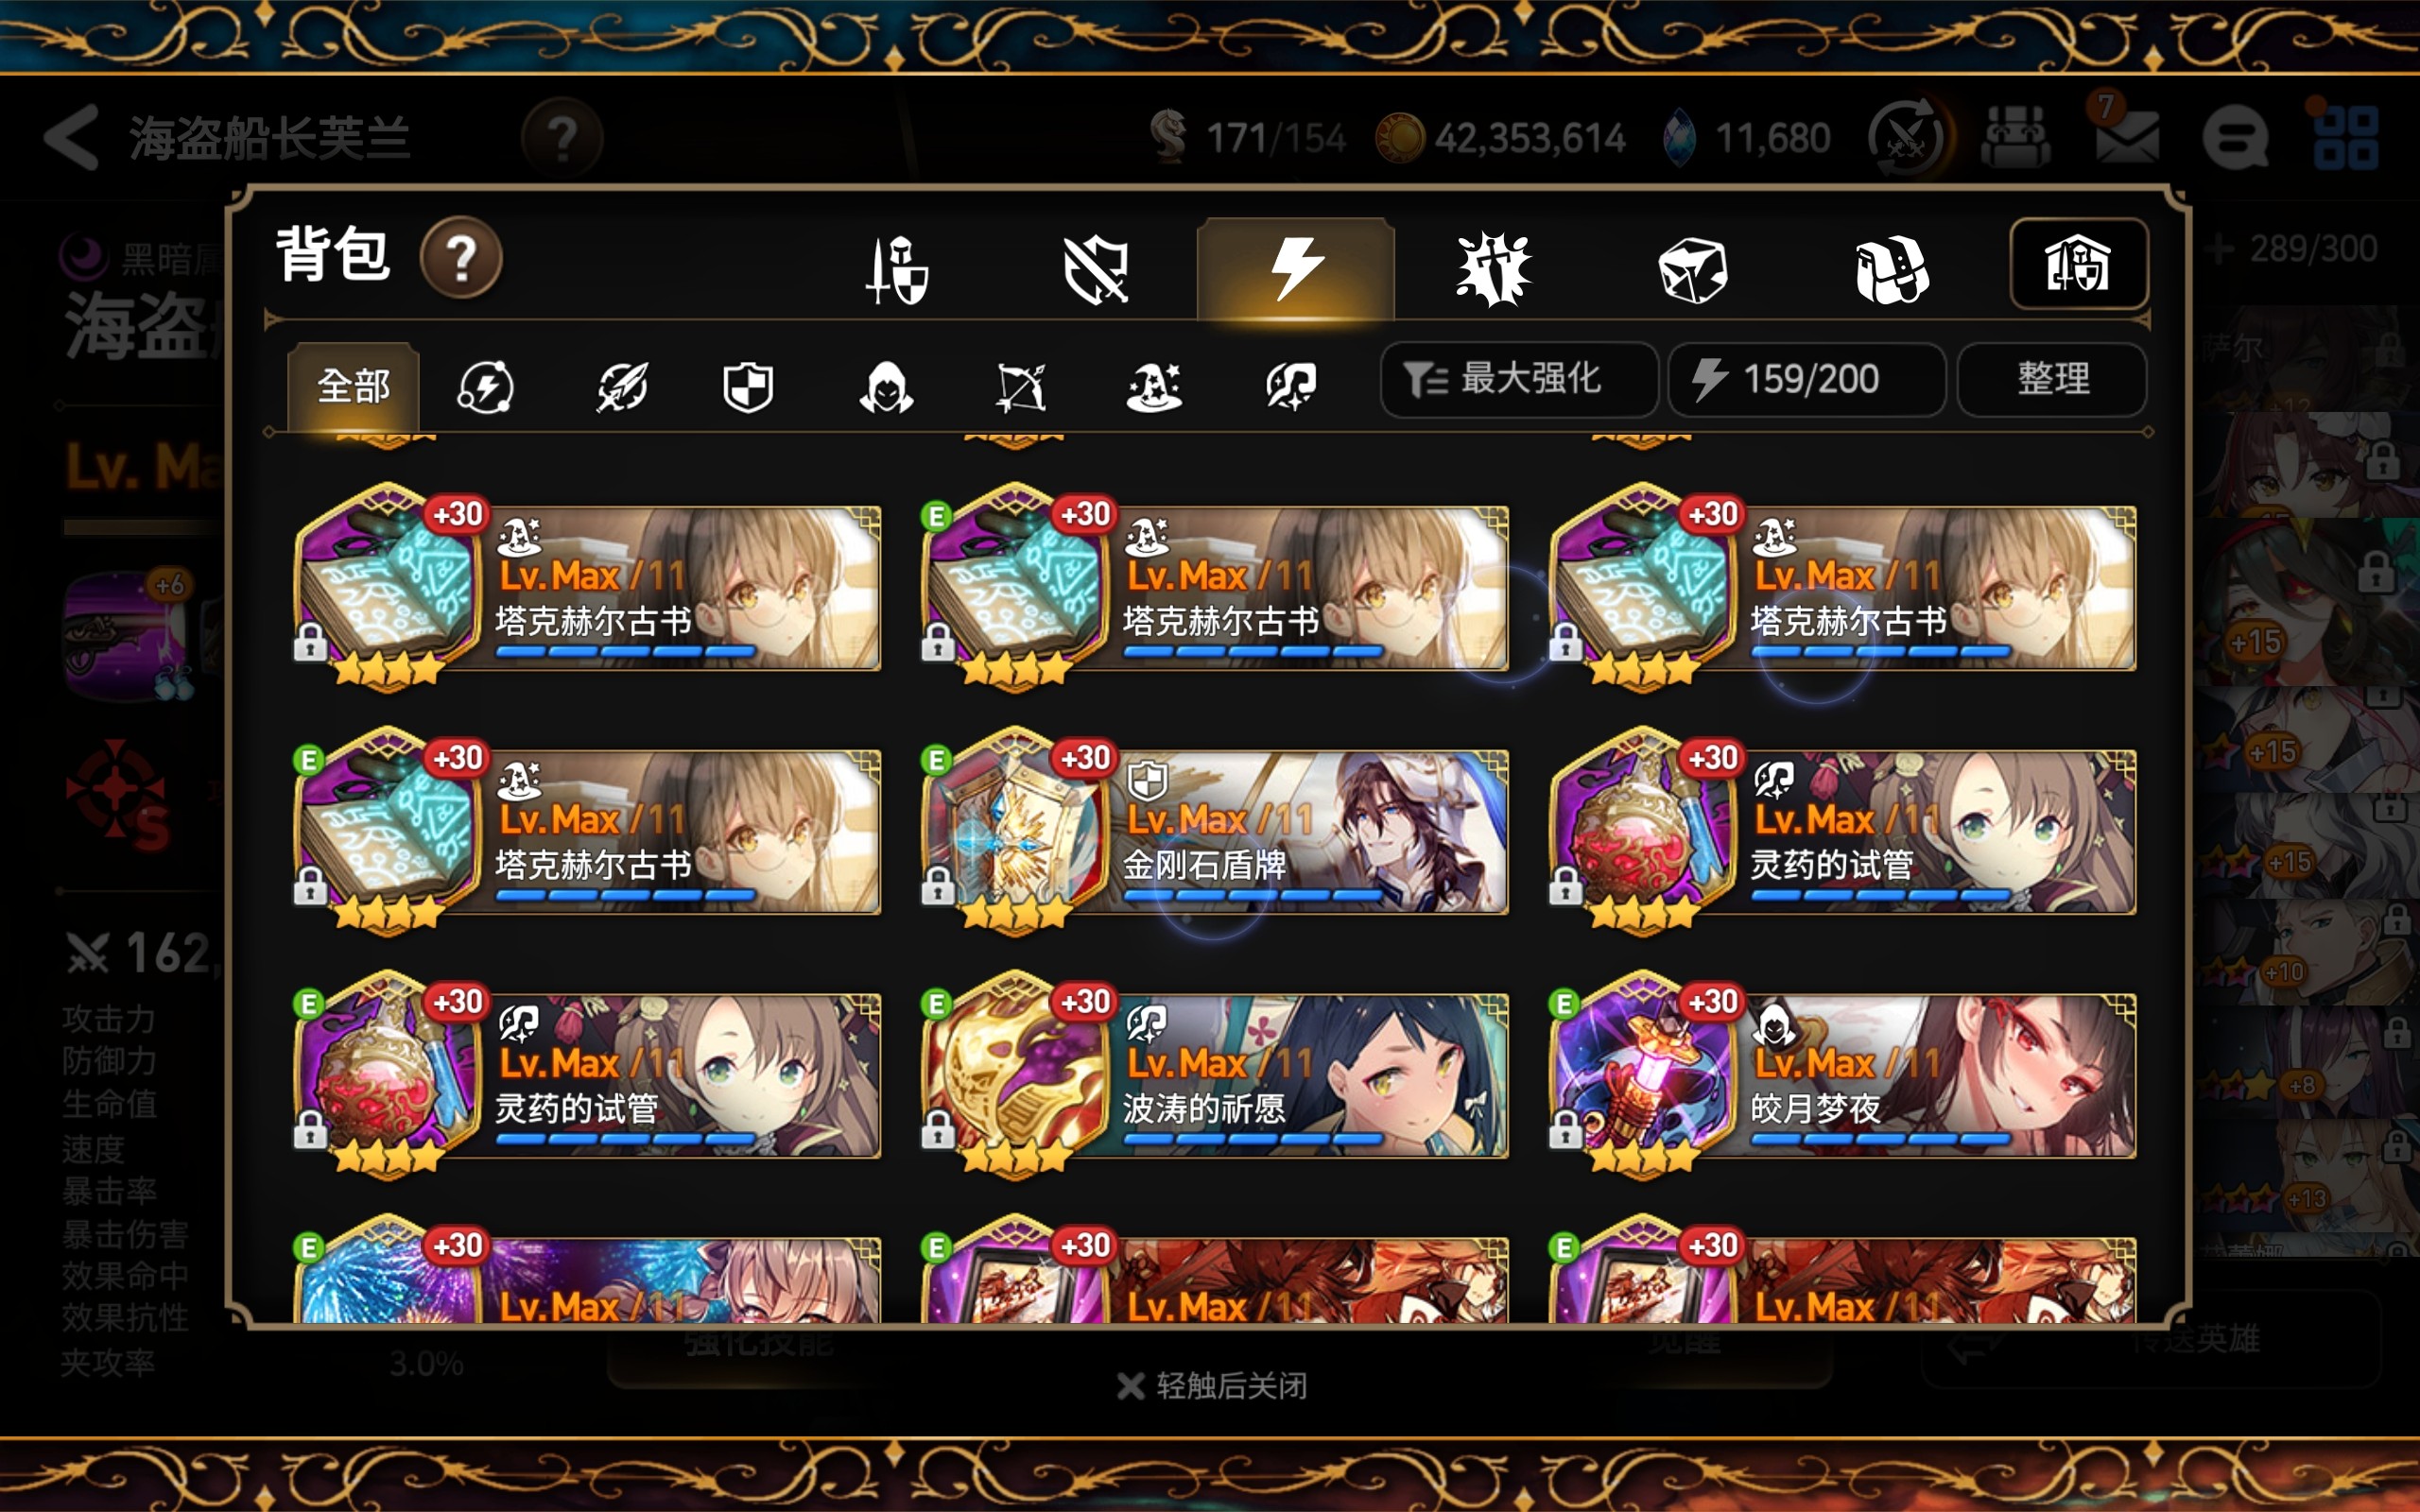Open the backpack items category icon
The image size is (2420, 1512).
coord(1891,269)
